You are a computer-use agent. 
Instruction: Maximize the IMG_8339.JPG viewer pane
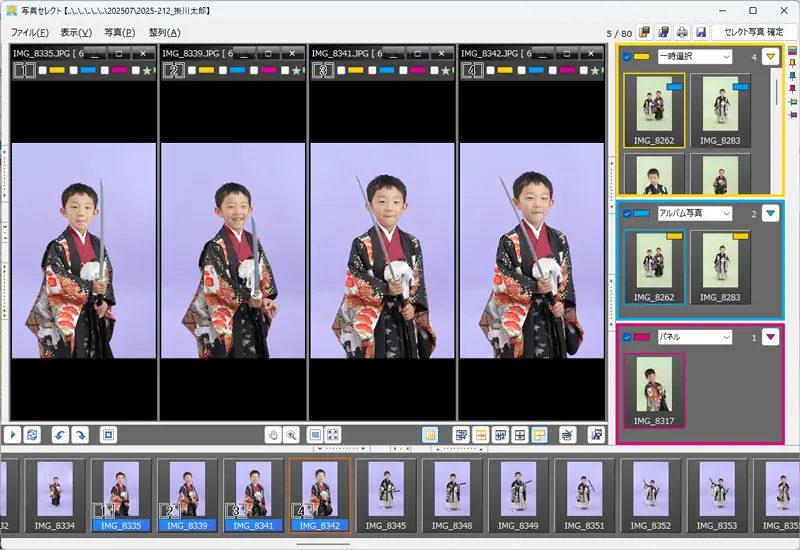(268, 53)
